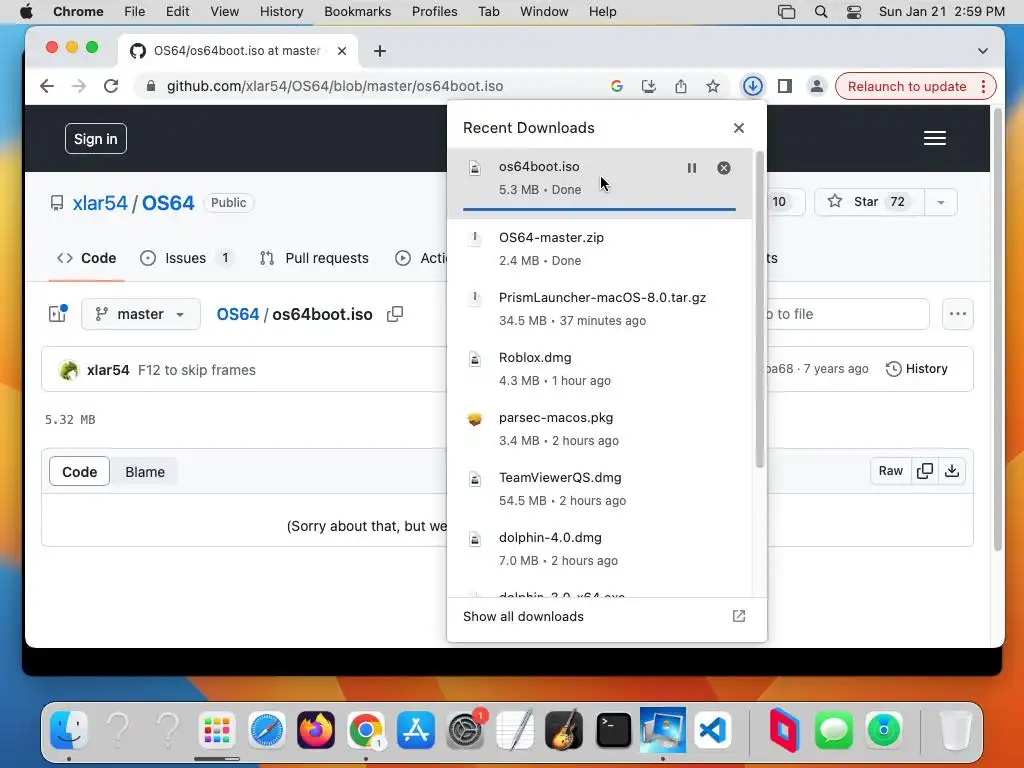The height and width of the screenshot is (768, 1024).
Task: Click the Raw button
Action: [890, 471]
